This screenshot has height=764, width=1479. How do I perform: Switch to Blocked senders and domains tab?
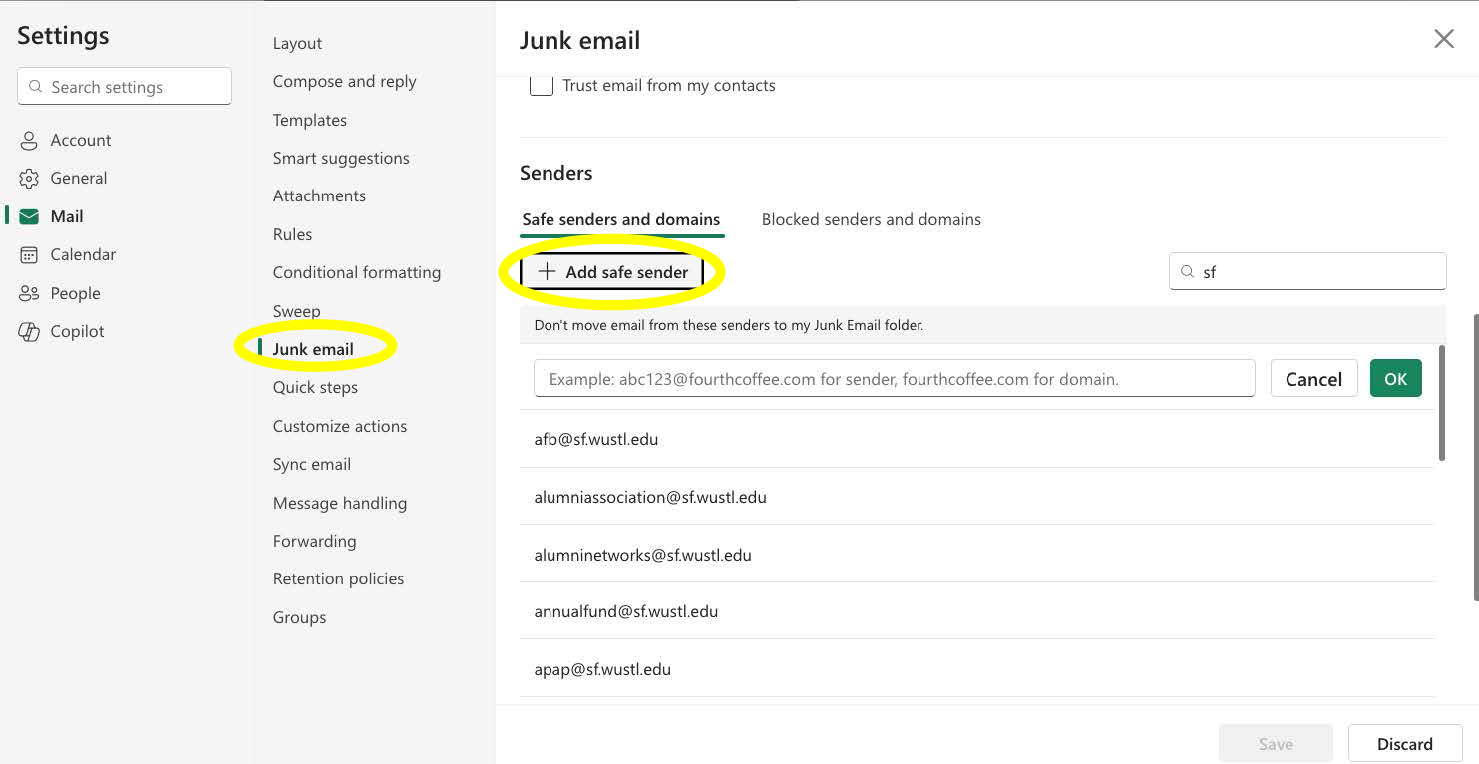click(x=870, y=219)
